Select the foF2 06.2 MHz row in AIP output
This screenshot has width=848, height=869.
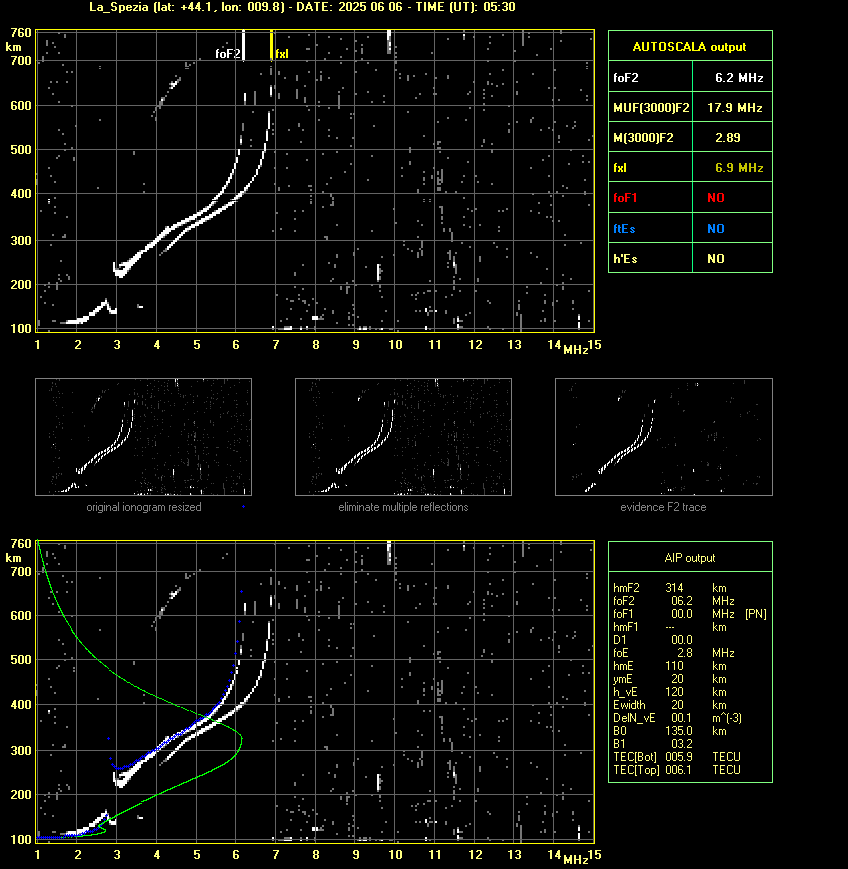click(674, 601)
